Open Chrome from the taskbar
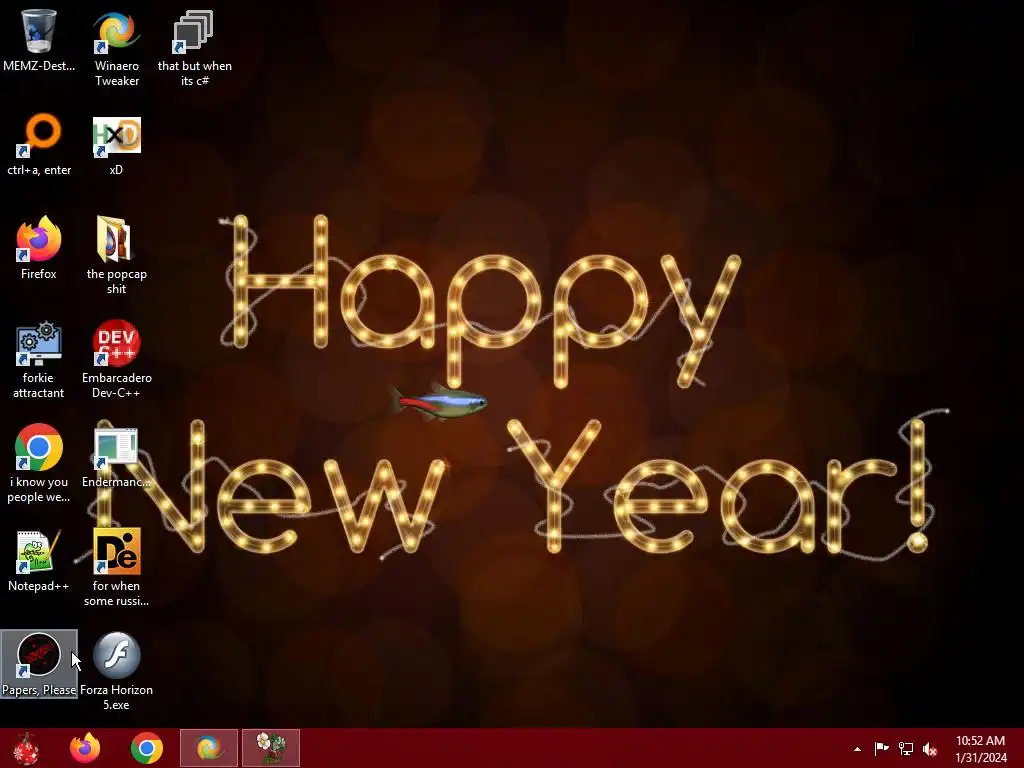 (147, 748)
